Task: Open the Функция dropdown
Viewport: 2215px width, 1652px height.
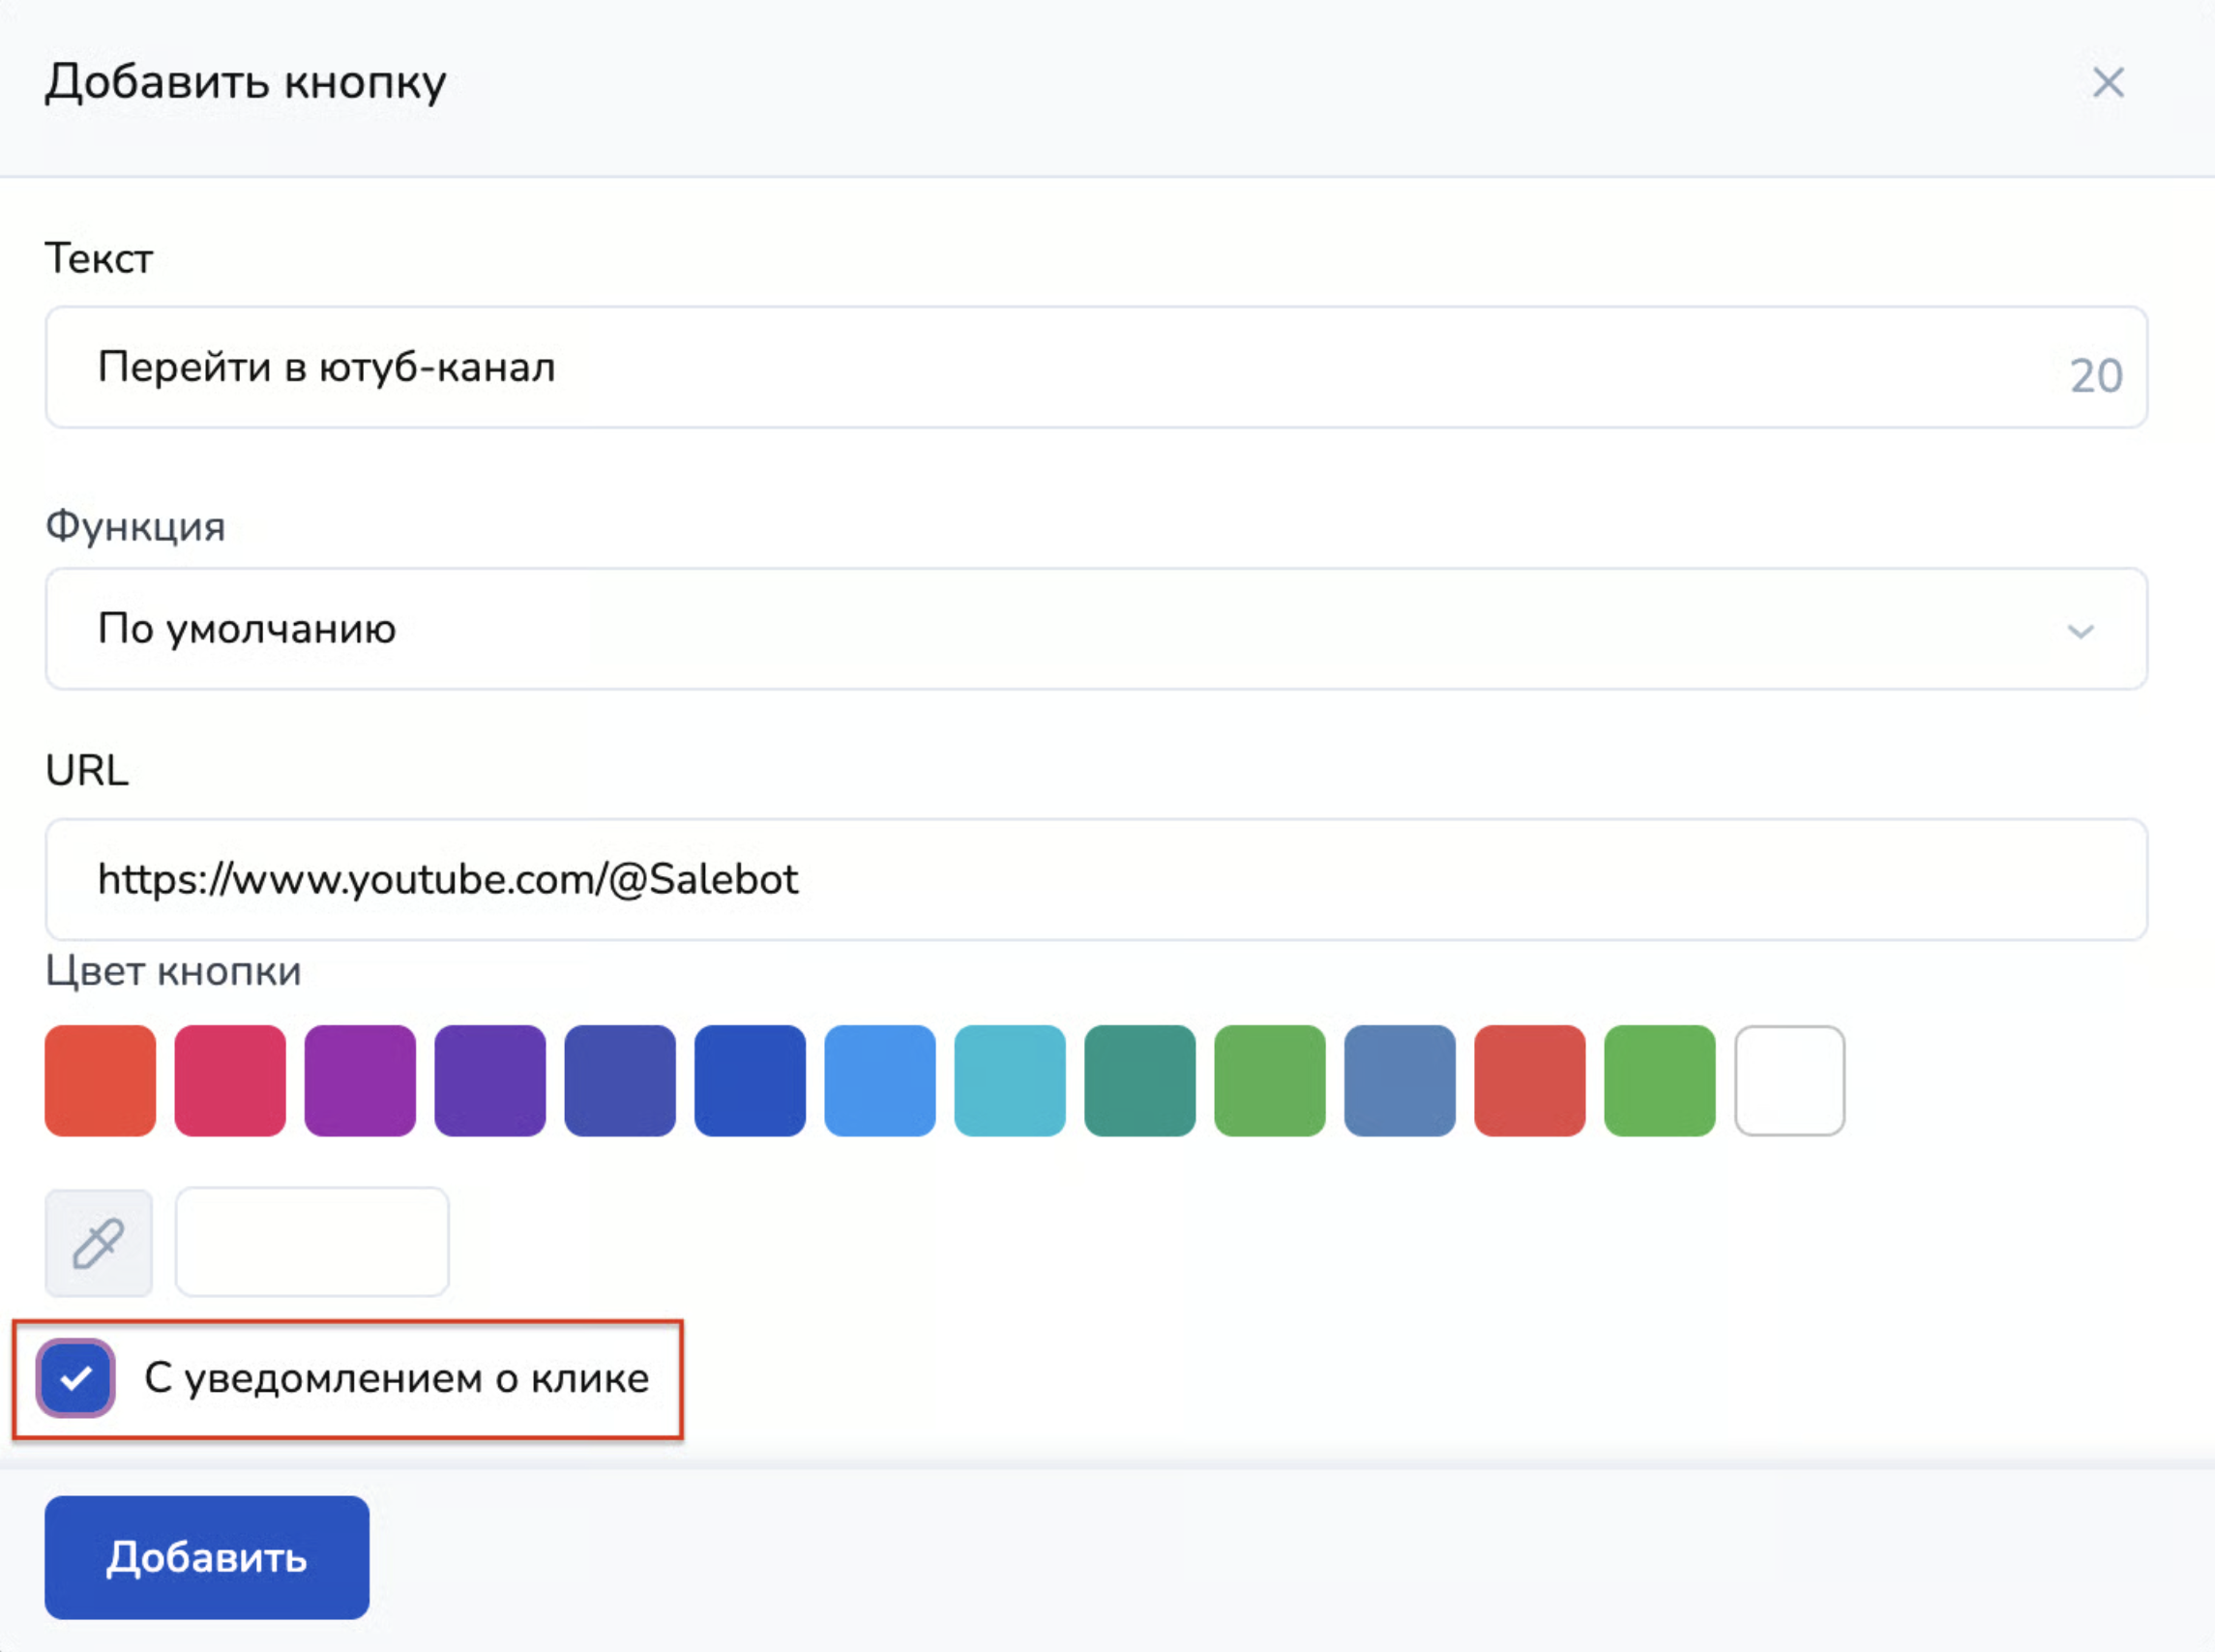Action: click(x=1095, y=629)
